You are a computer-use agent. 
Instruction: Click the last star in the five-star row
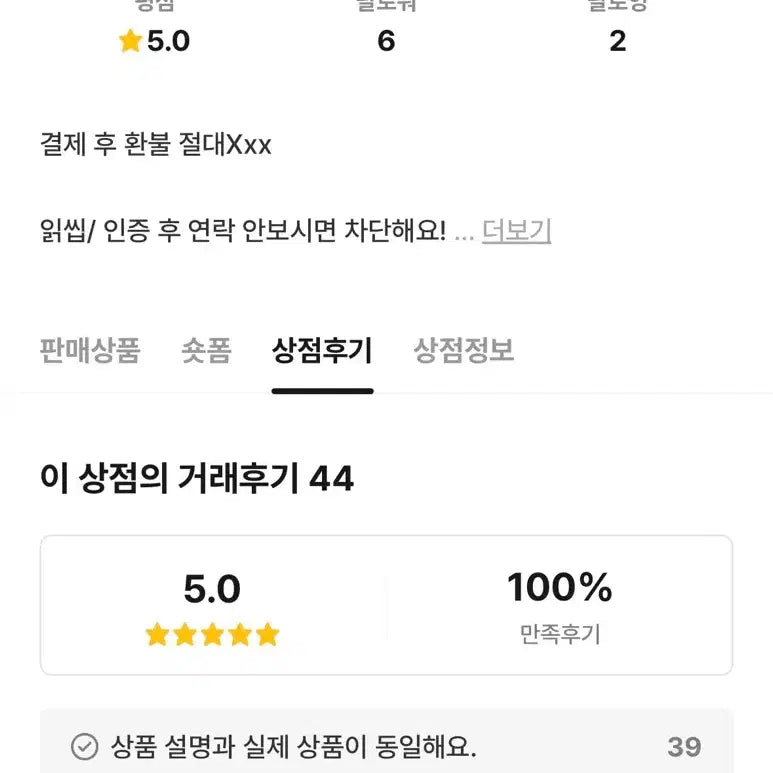tap(267, 634)
